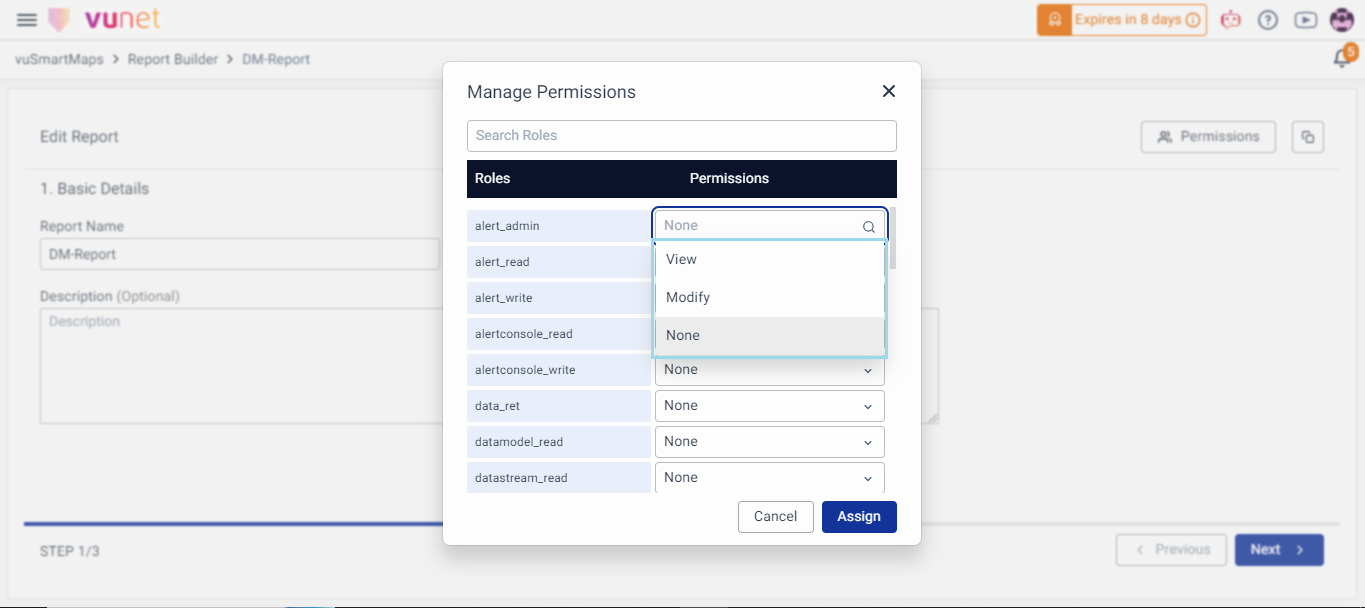Close the Manage Permissions dialog
The image size is (1365, 608).
click(888, 92)
